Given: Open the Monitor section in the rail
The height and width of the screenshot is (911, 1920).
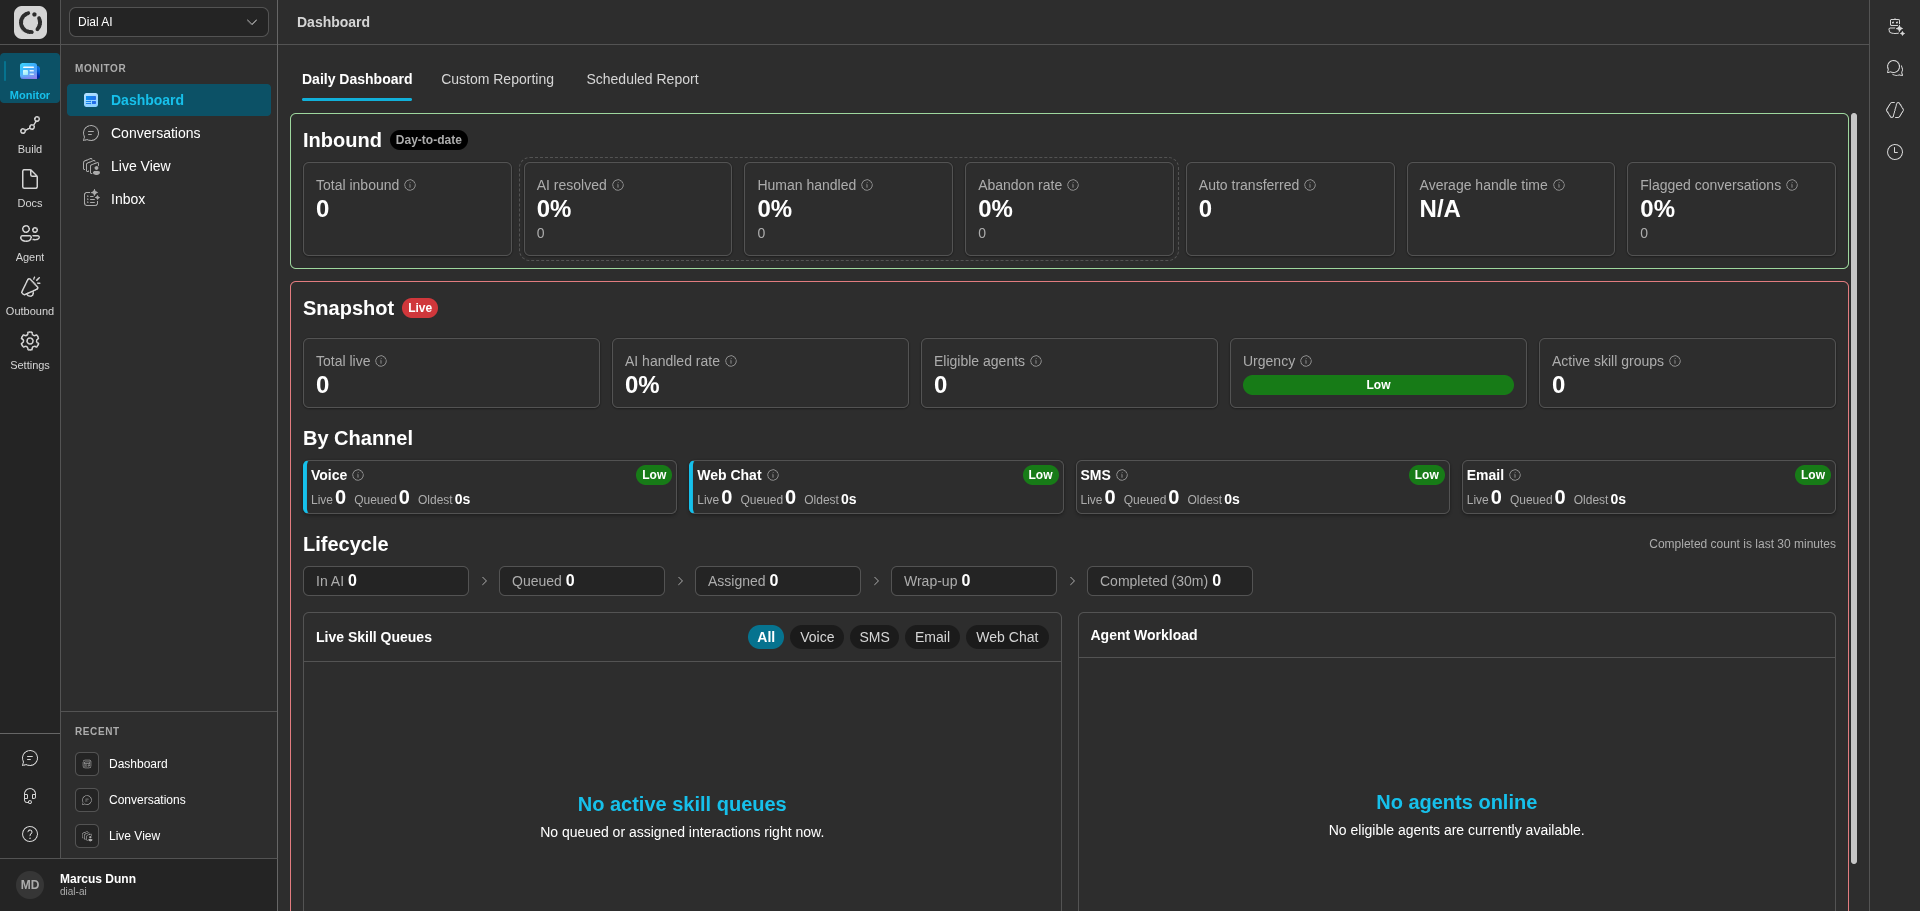Looking at the screenshot, I should pyautogui.click(x=30, y=79).
